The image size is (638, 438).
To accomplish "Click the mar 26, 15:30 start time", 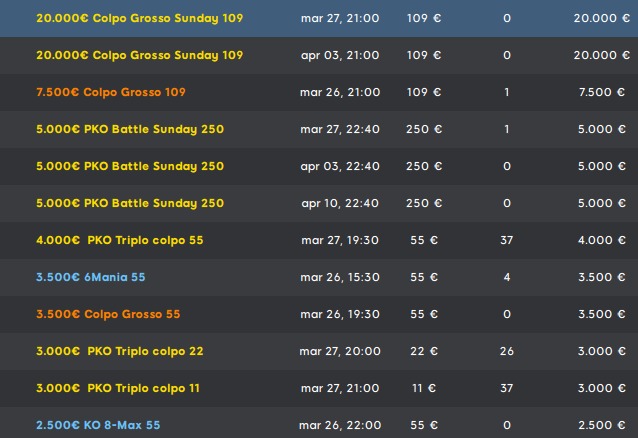I will pos(340,277).
